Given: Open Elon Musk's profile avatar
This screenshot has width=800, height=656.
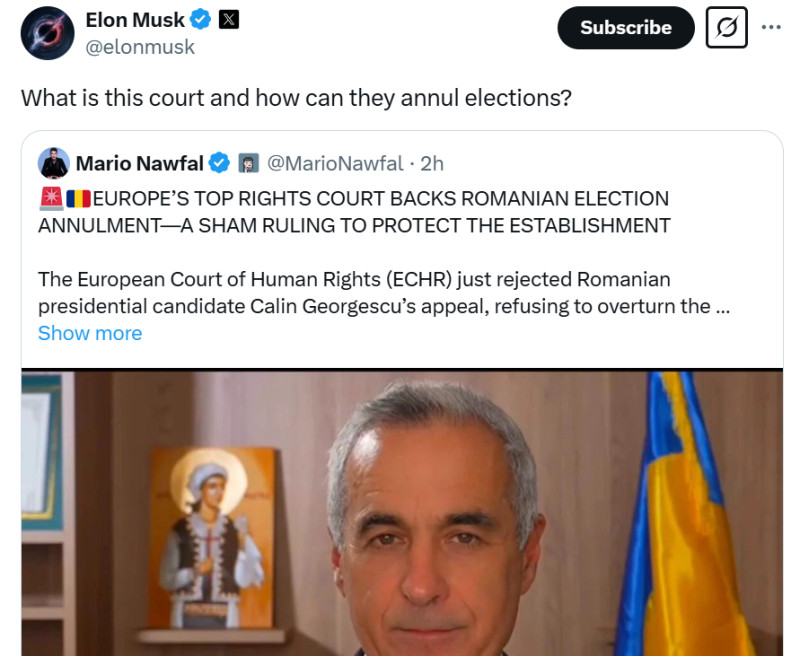Looking at the screenshot, I should coord(47,33).
